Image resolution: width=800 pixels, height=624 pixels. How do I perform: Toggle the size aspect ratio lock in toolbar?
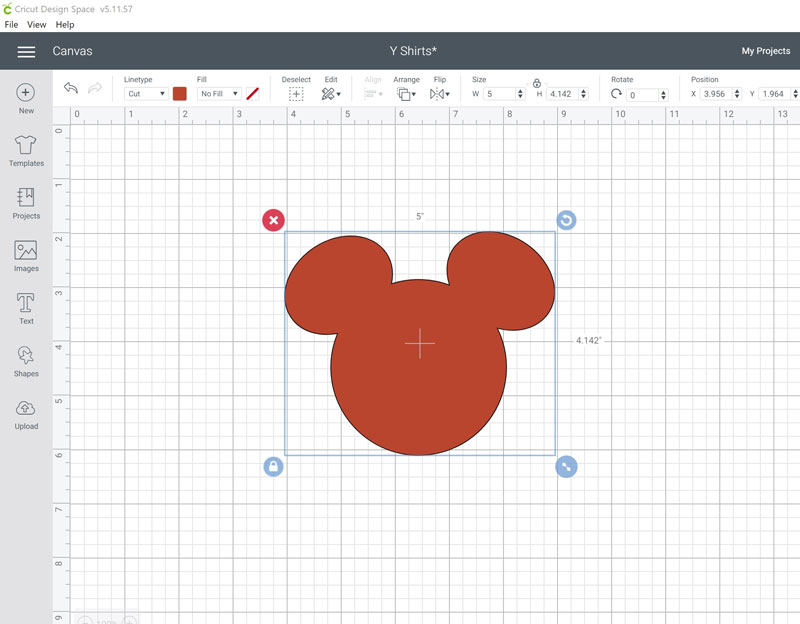tap(537, 83)
